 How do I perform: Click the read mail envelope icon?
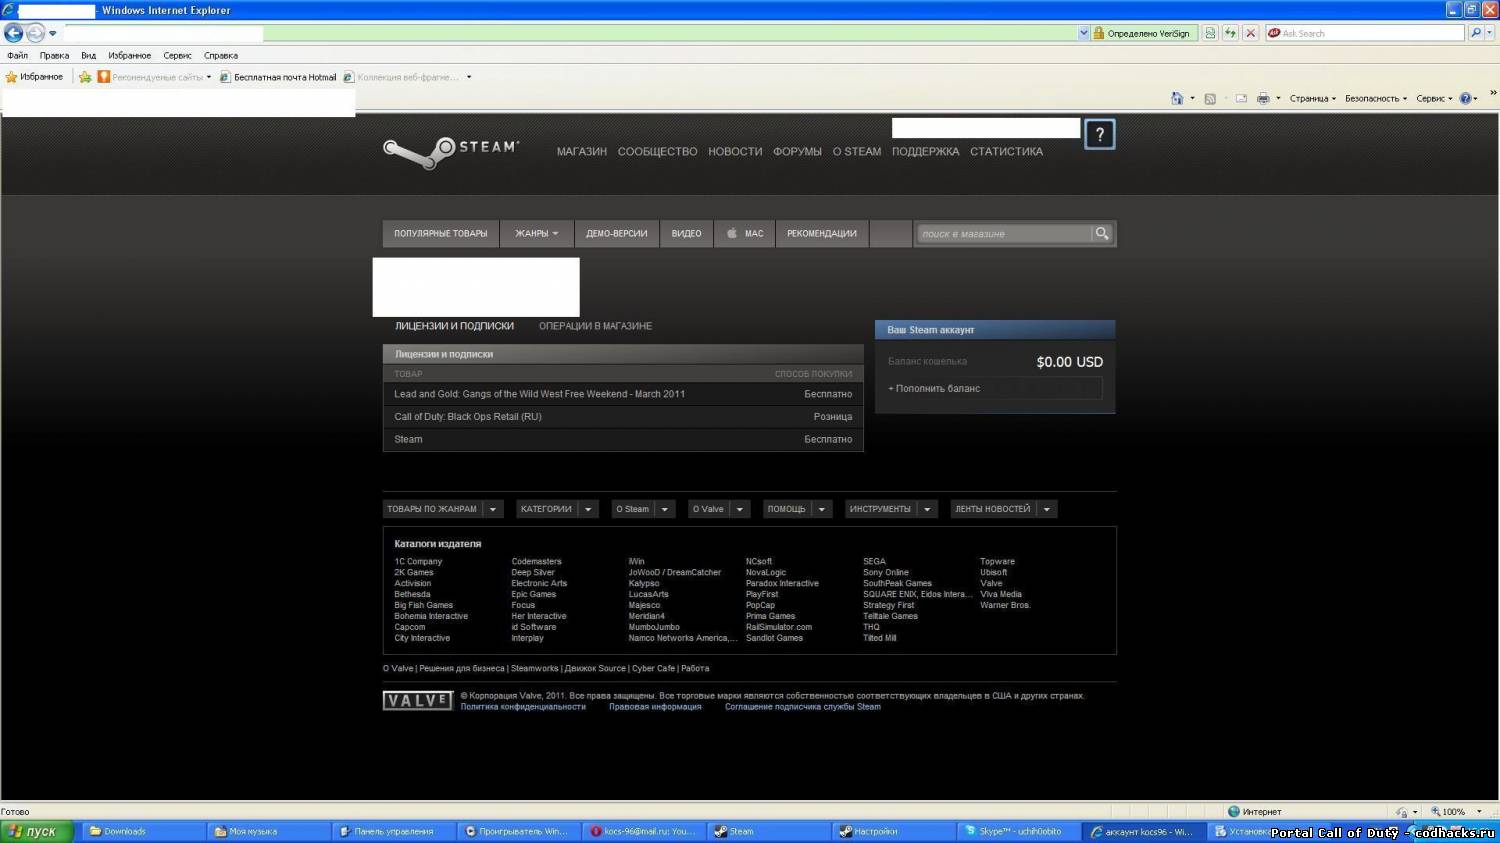click(1241, 98)
